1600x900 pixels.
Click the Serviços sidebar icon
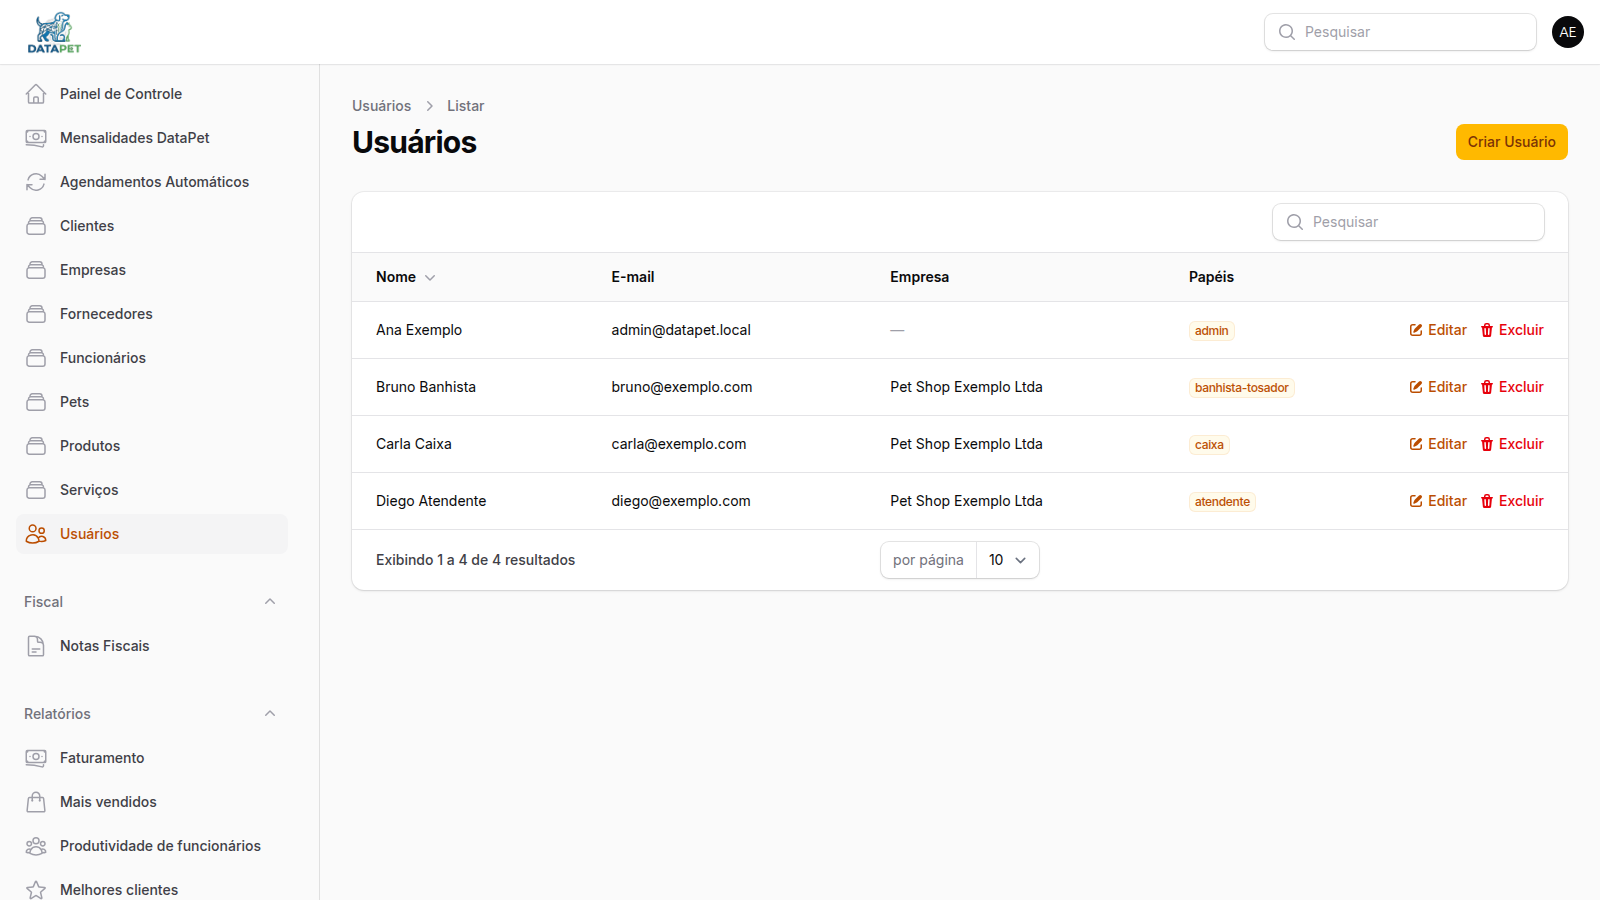click(36, 490)
